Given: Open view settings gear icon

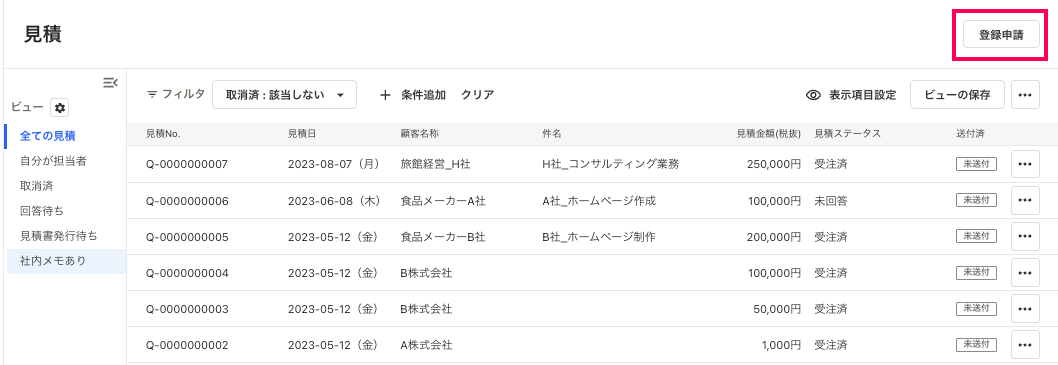Looking at the screenshot, I should tap(60, 107).
